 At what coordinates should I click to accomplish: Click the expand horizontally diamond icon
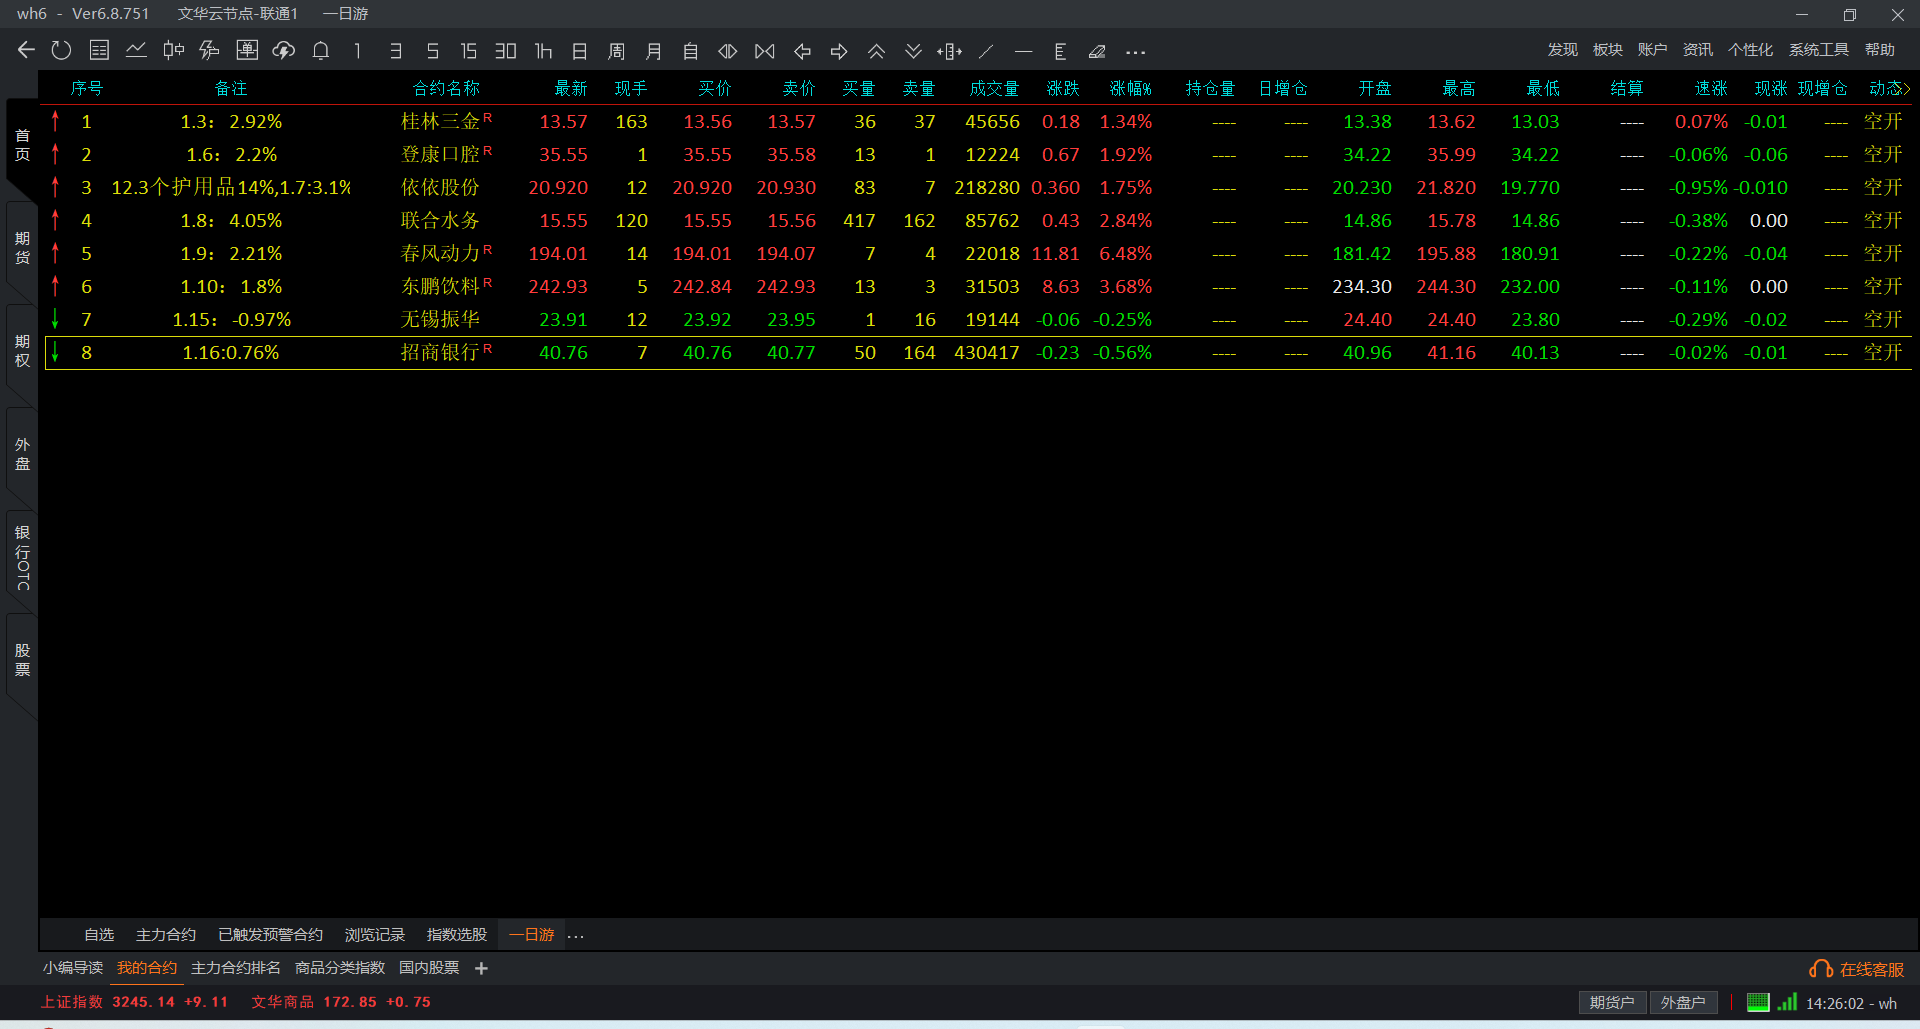[x=728, y=51]
